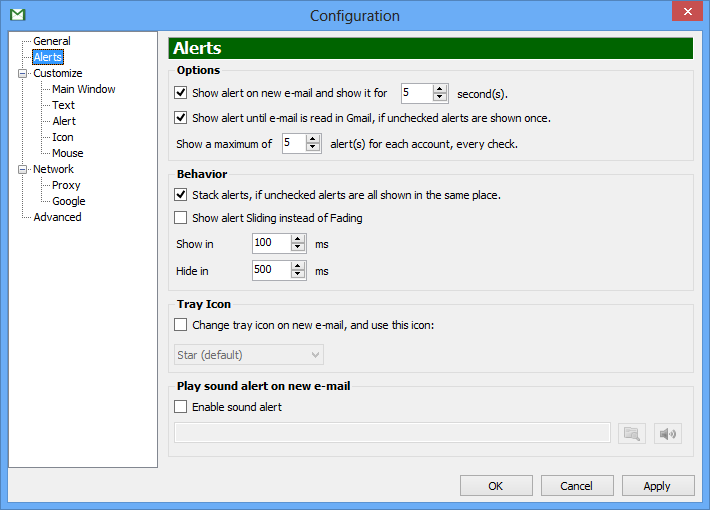The image size is (710, 510).
Task: Decrease maximum alerts per account down arrow
Action: [x=312, y=148]
